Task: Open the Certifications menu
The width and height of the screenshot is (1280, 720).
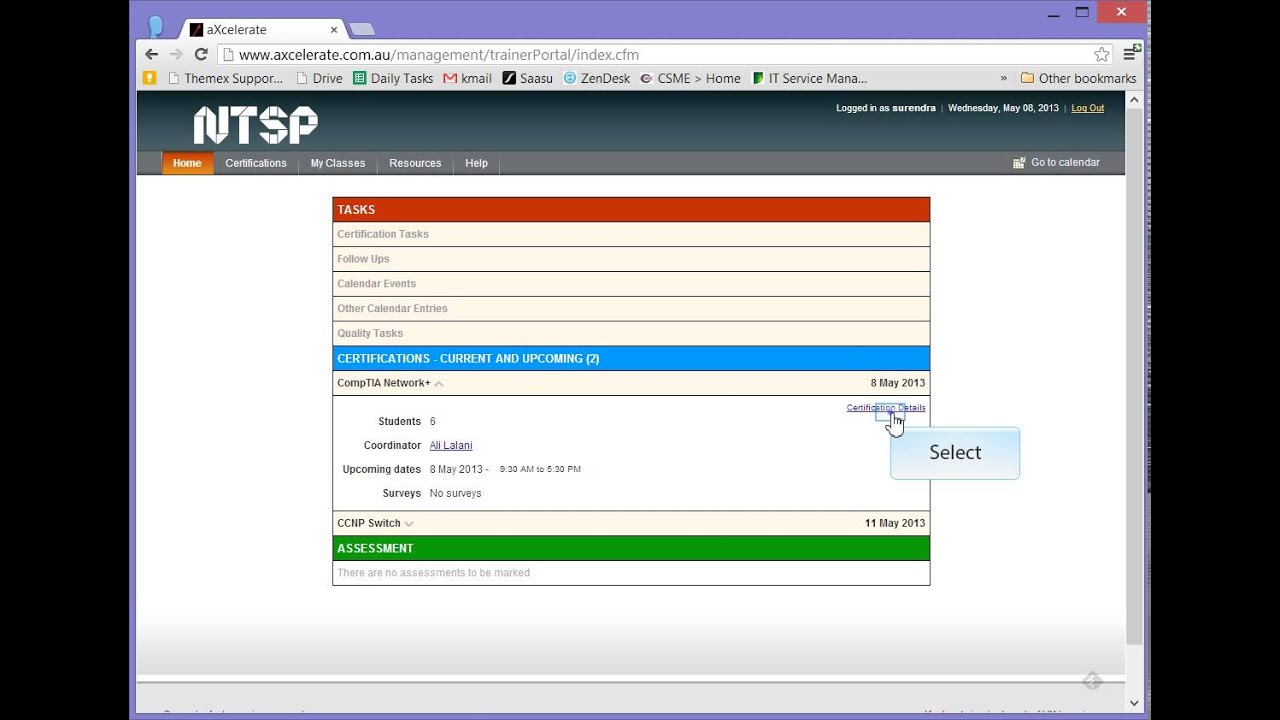Action: pyautogui.click(x=256, y=163)
